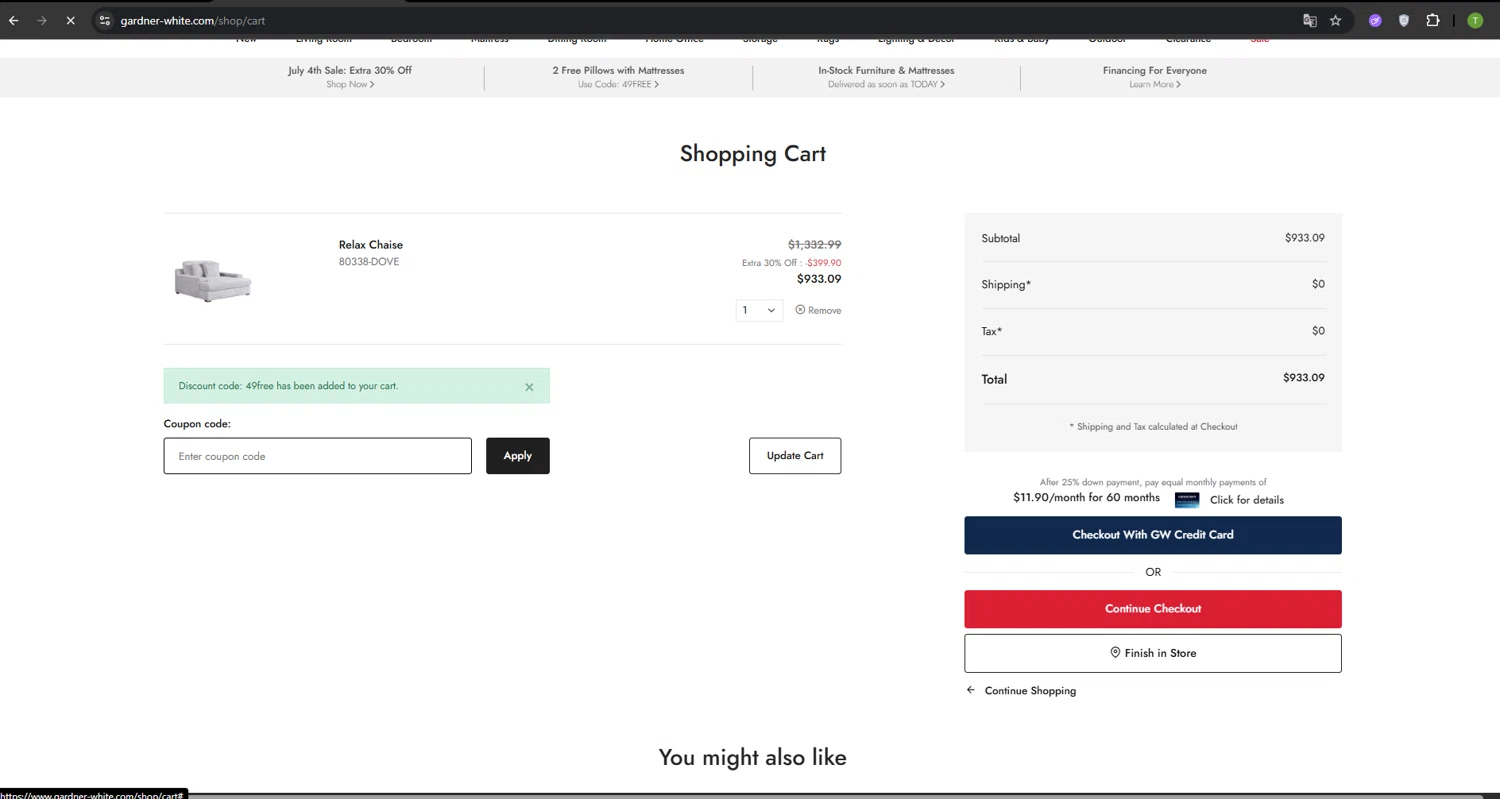Dismiss the discount code added alert

click(529, 387)
